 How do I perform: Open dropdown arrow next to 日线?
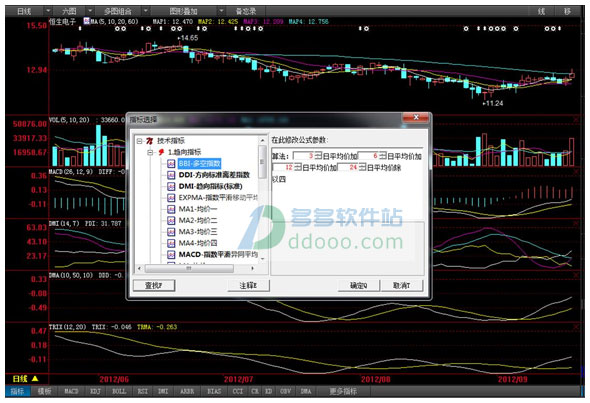48,11
